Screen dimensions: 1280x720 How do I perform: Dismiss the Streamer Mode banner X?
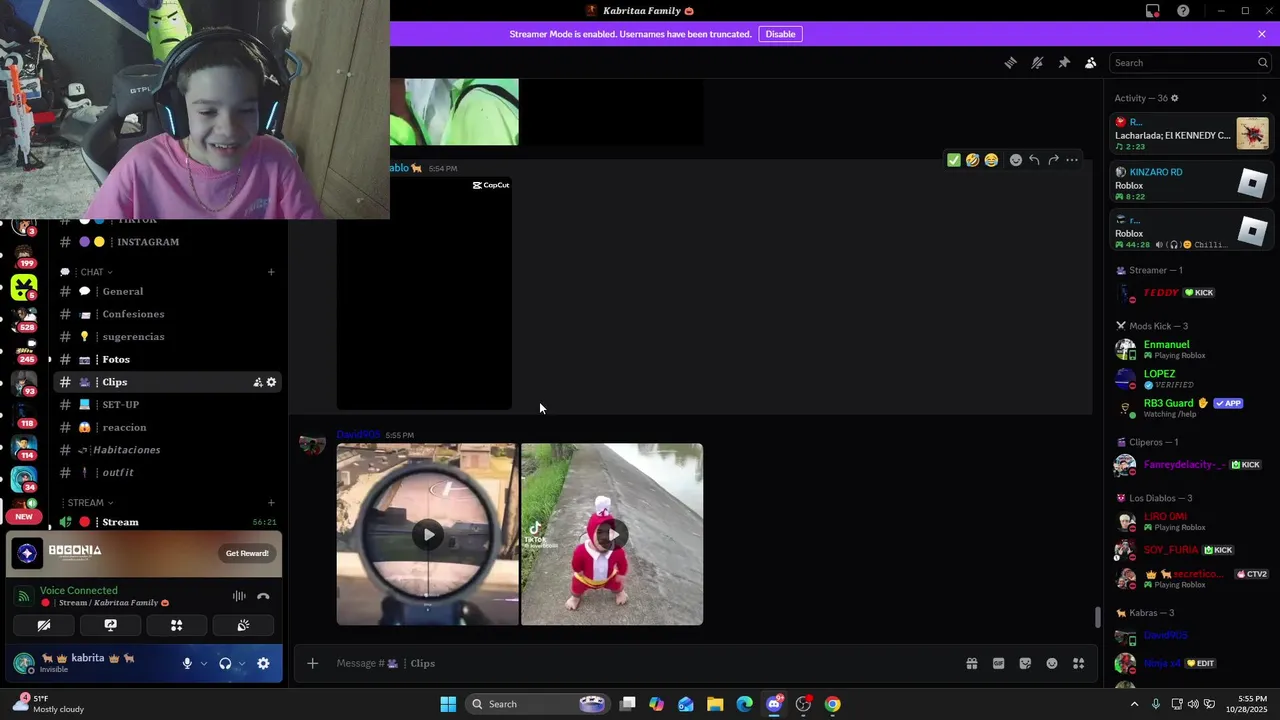tap(1262, 34)
